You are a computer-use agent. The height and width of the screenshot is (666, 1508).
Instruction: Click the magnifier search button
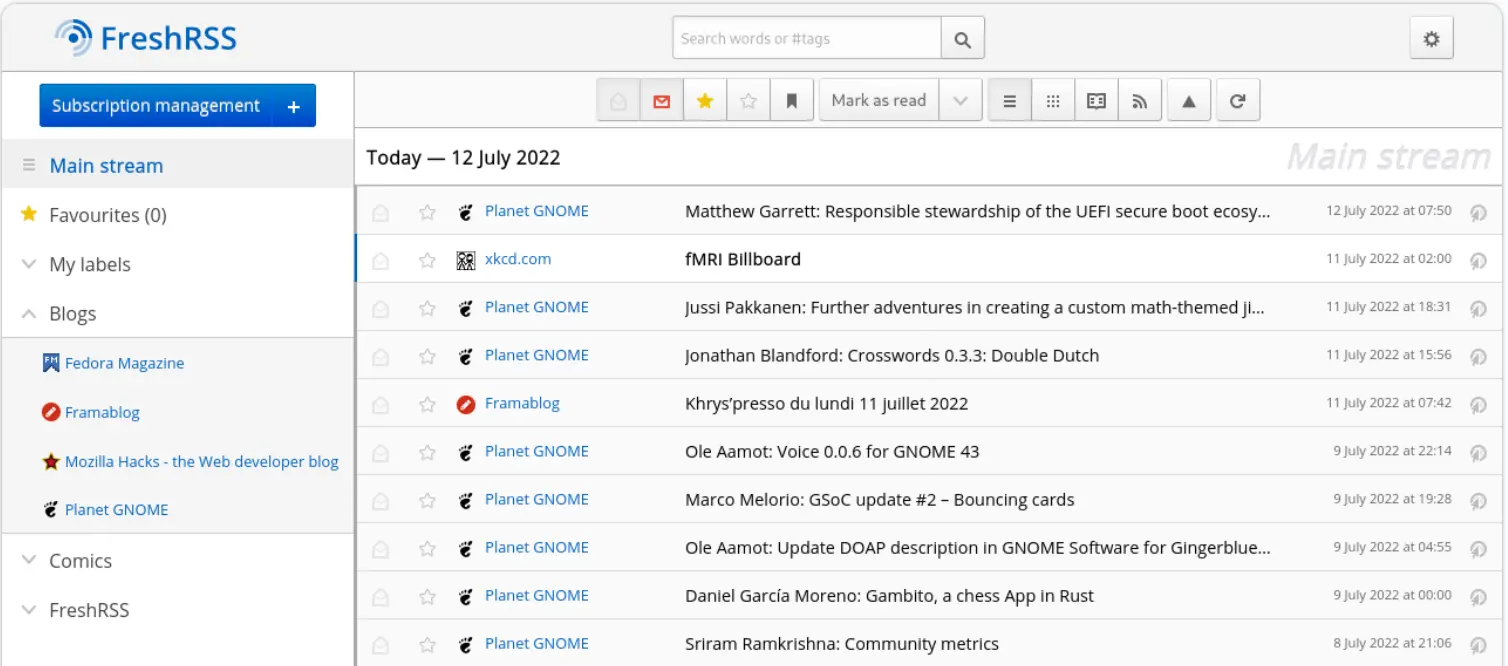tap(962, 39)
